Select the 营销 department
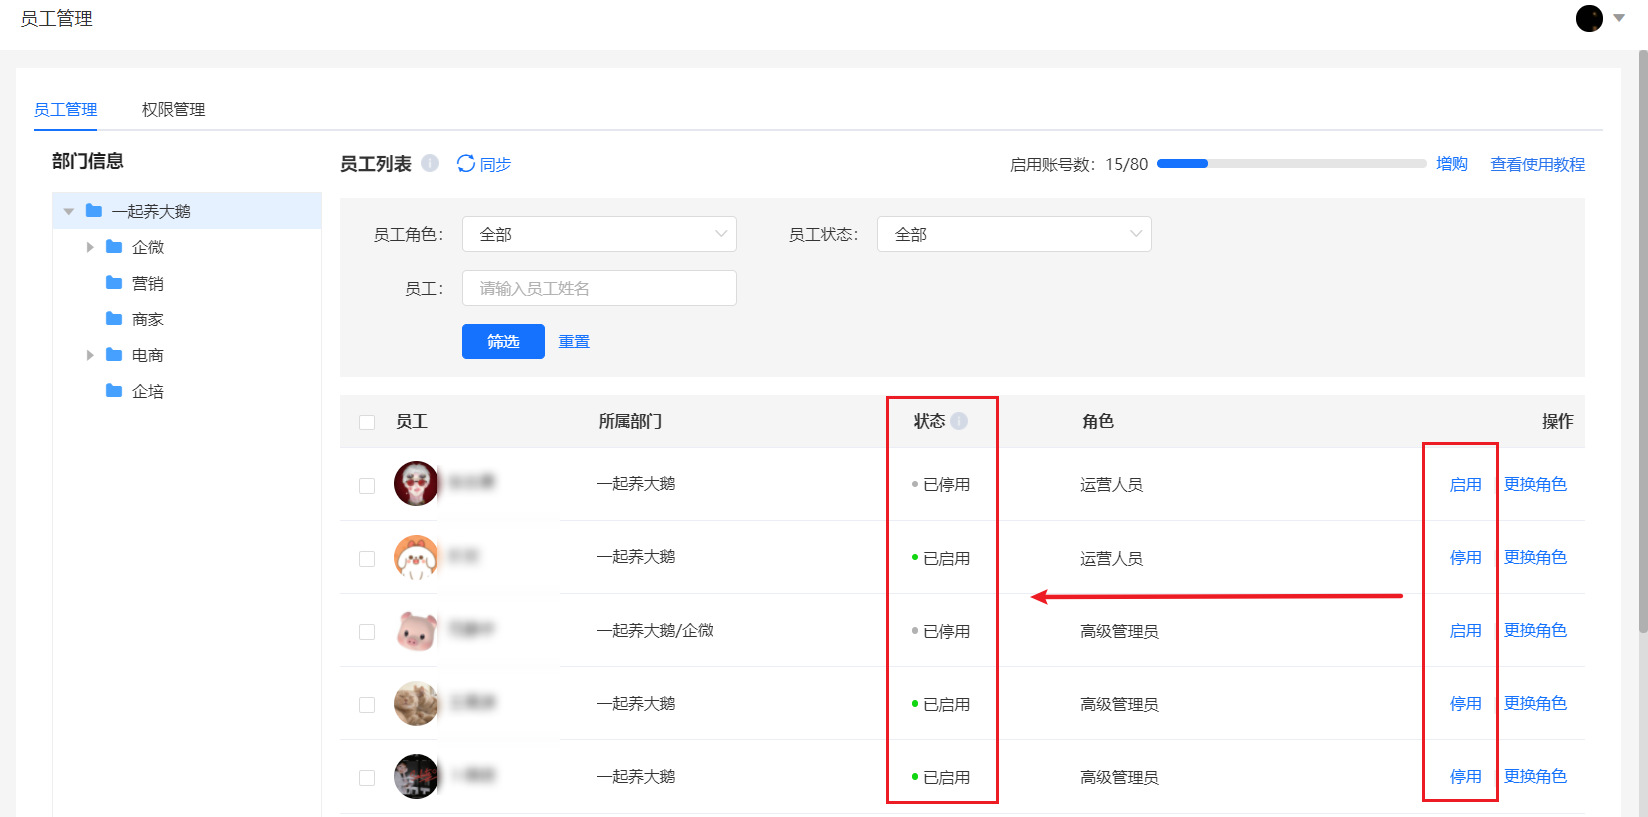Image resolution: width=1648 pixels, height=817 pixels. click(148, 283)
